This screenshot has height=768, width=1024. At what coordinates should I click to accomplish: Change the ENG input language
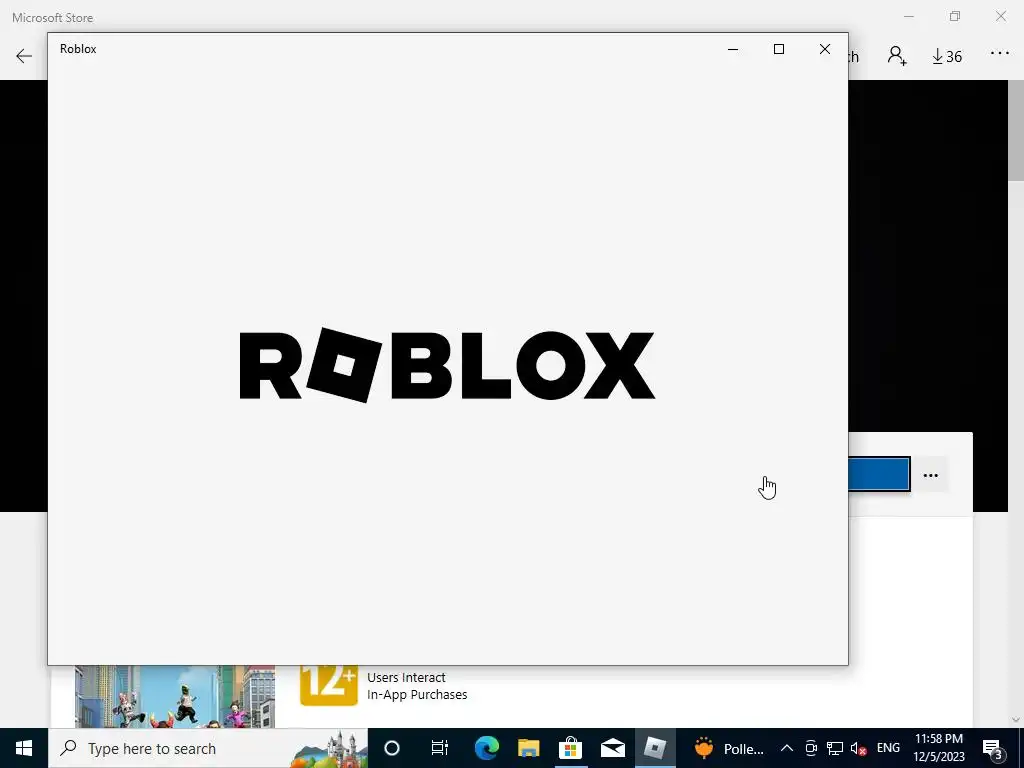tap(888, 748)
